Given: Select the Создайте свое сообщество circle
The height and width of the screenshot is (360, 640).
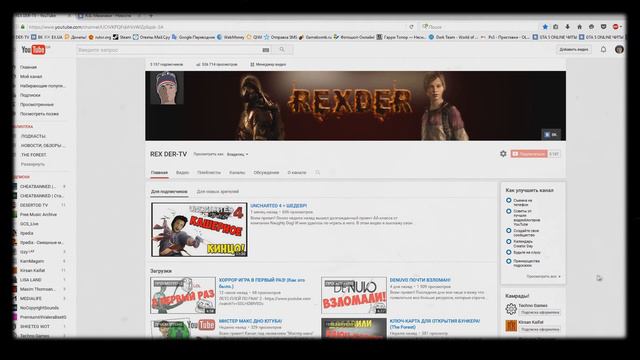Looking at the screenshot, I should point(509,231).
